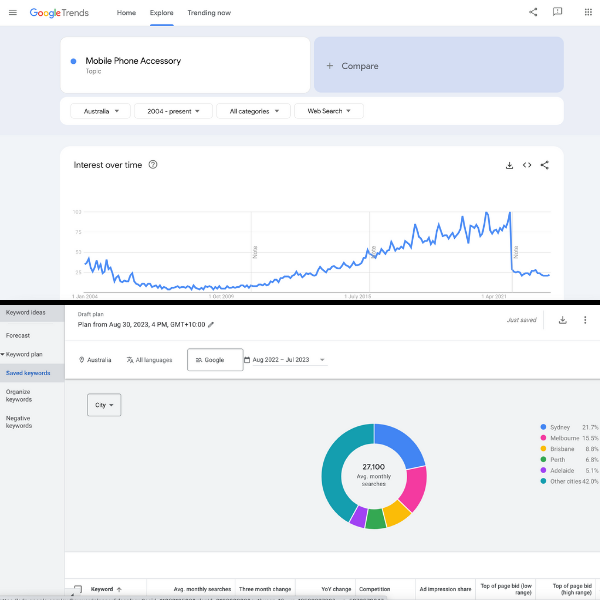The width and height of the screenshot is (600, 600).
Task: Tick the select-all keywords checkbox
Action: 78,589
